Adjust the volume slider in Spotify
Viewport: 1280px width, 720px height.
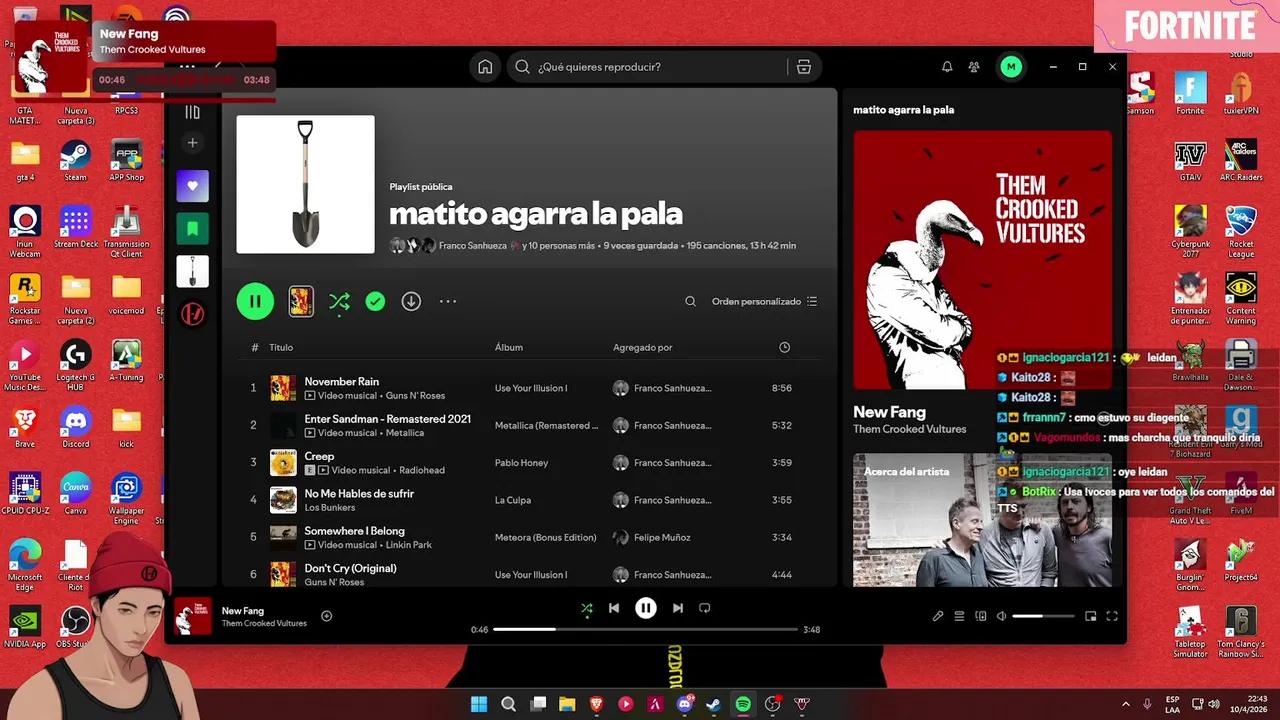pos(1041,616)
